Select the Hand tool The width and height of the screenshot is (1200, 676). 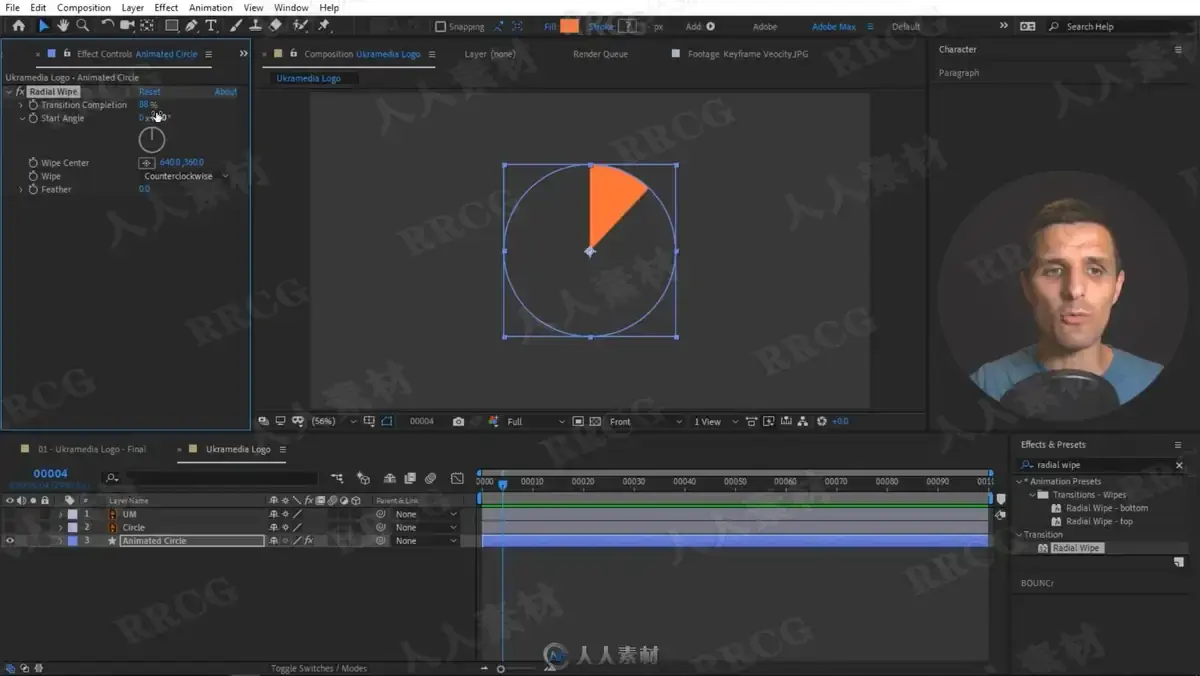coord(63,26)
